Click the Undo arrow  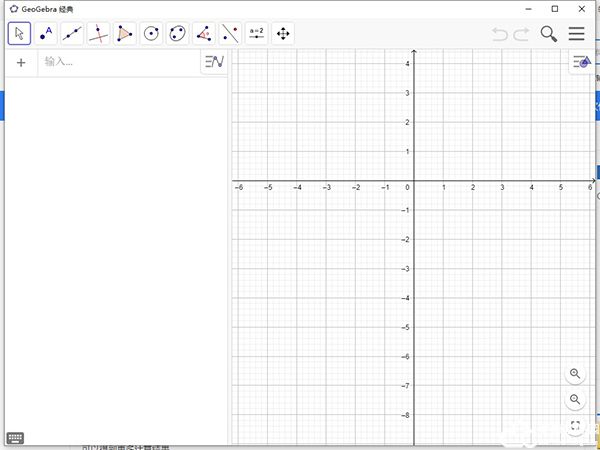point(500,34)
